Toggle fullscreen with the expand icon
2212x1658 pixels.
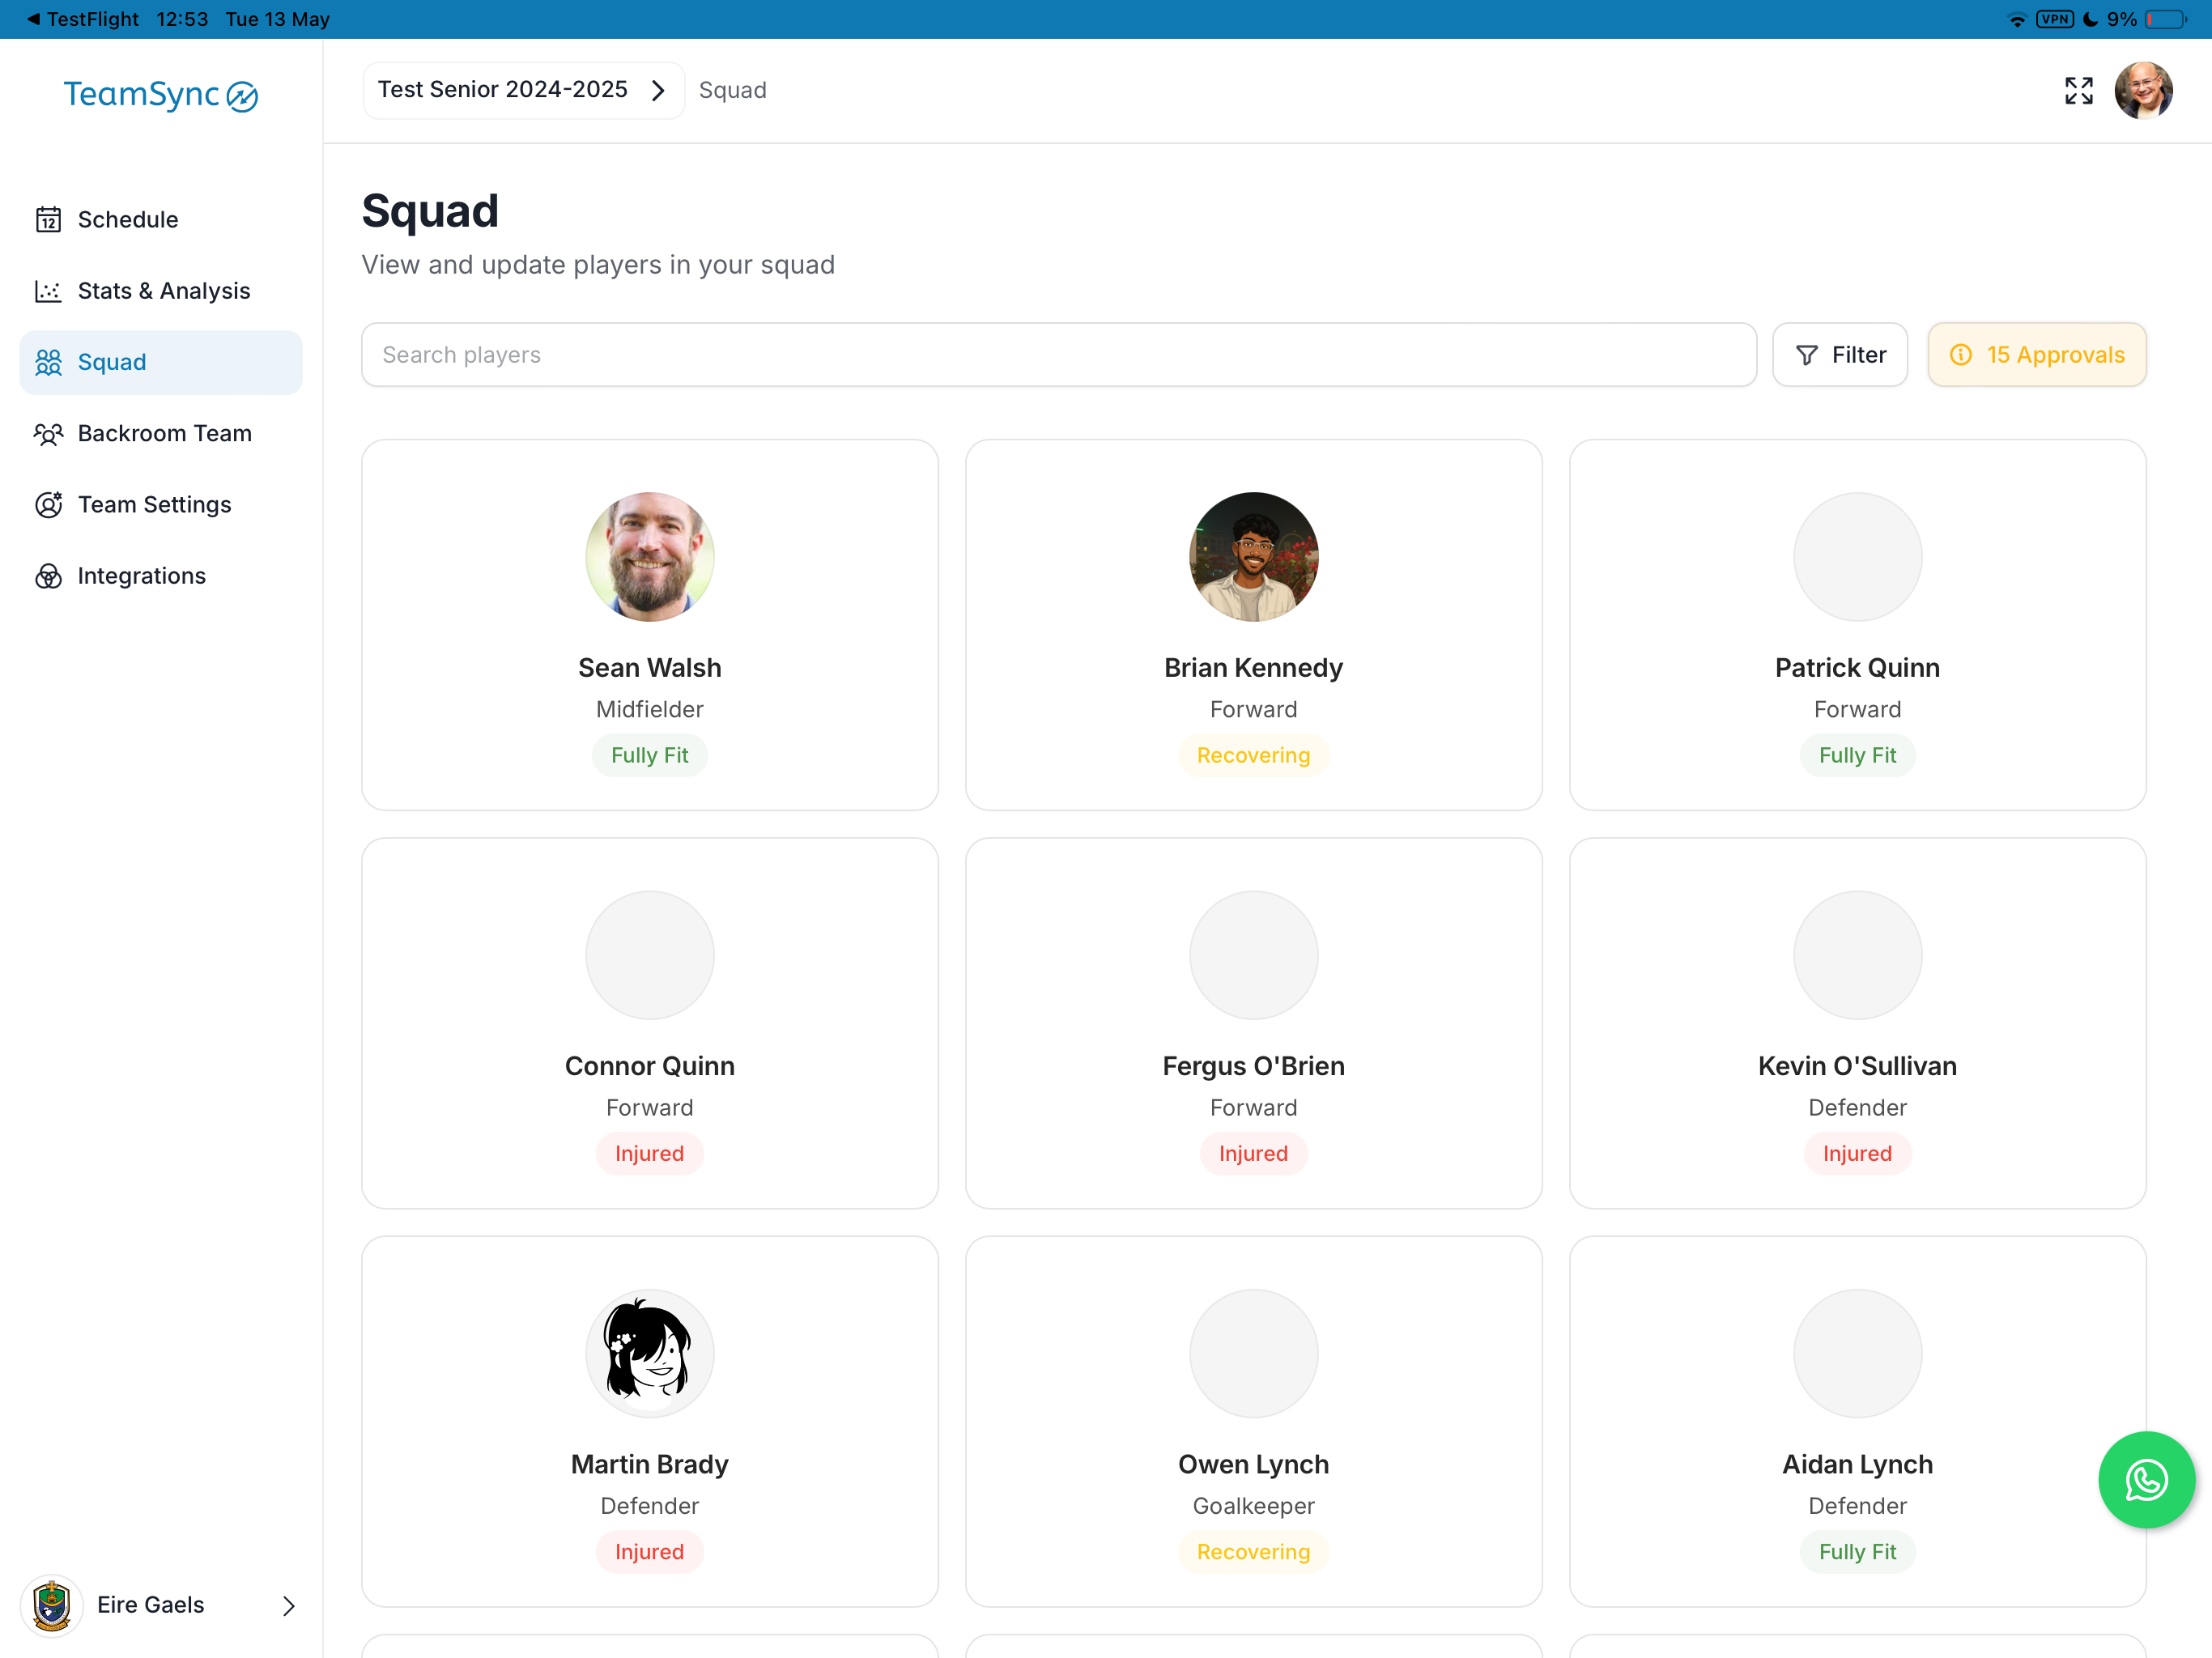(x=2079, y=90)
